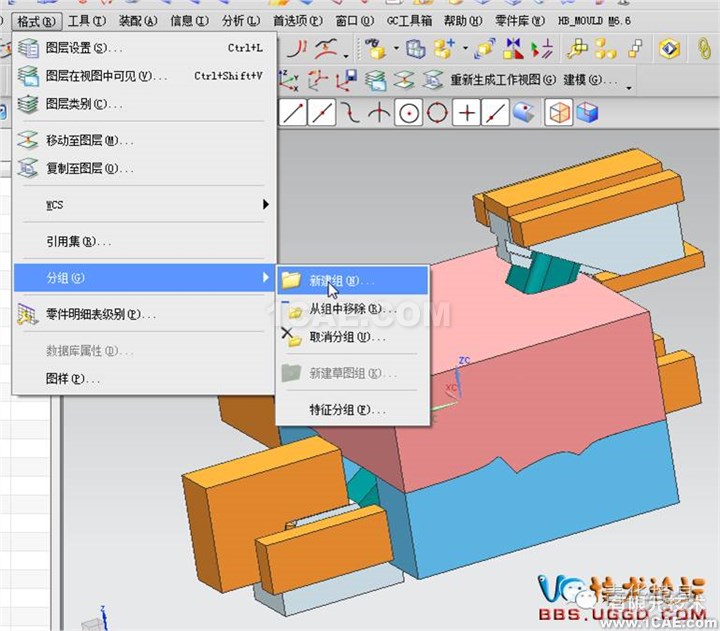Viewport: 720px width, 631px height.
Task: Toggle end point snap
Action: point(293,113)
